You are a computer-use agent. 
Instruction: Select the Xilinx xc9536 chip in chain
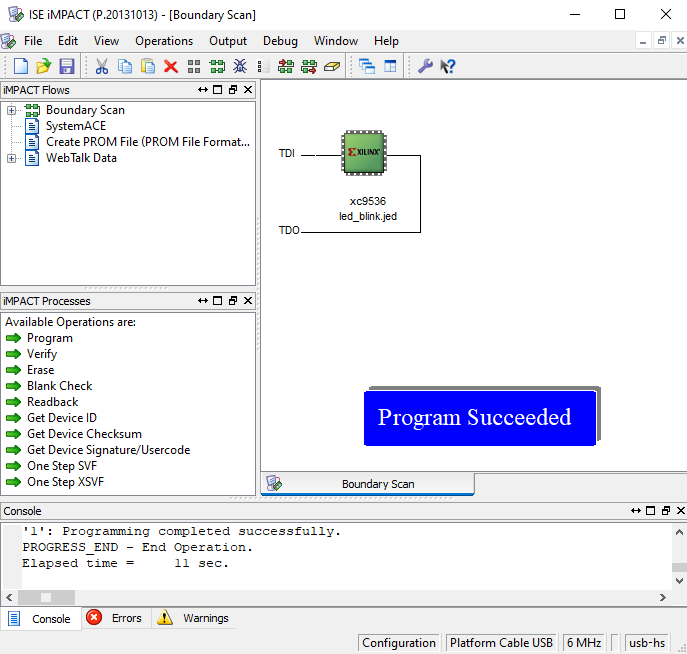[364, 153]
